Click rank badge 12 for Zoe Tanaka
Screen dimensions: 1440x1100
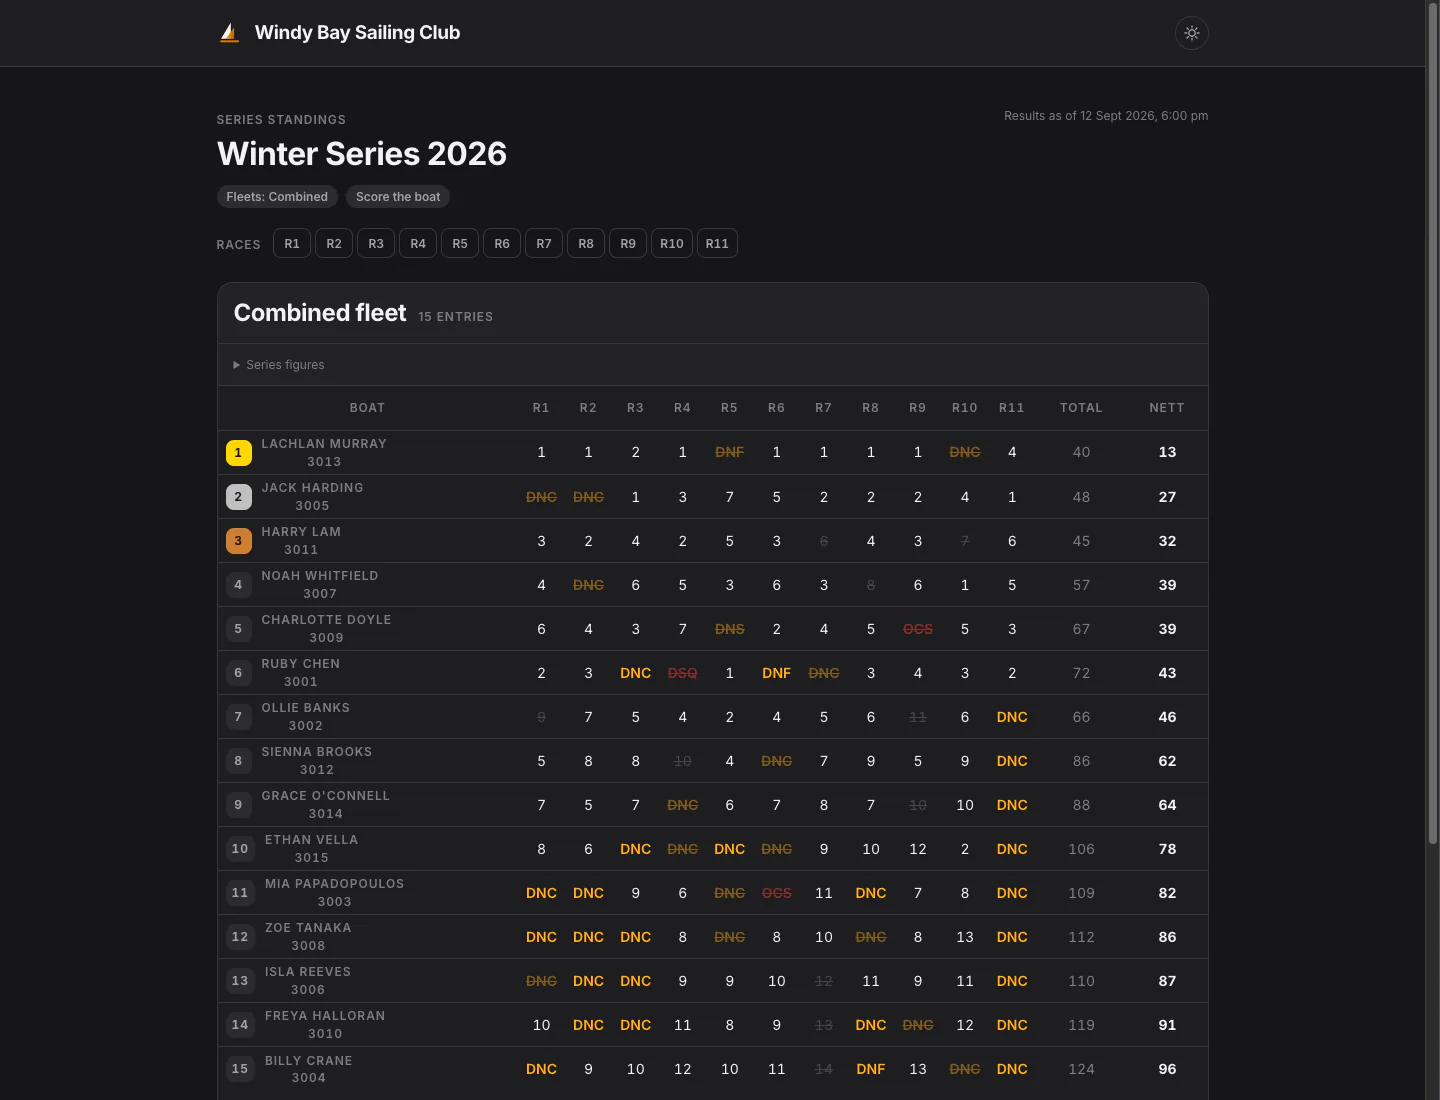240,937
